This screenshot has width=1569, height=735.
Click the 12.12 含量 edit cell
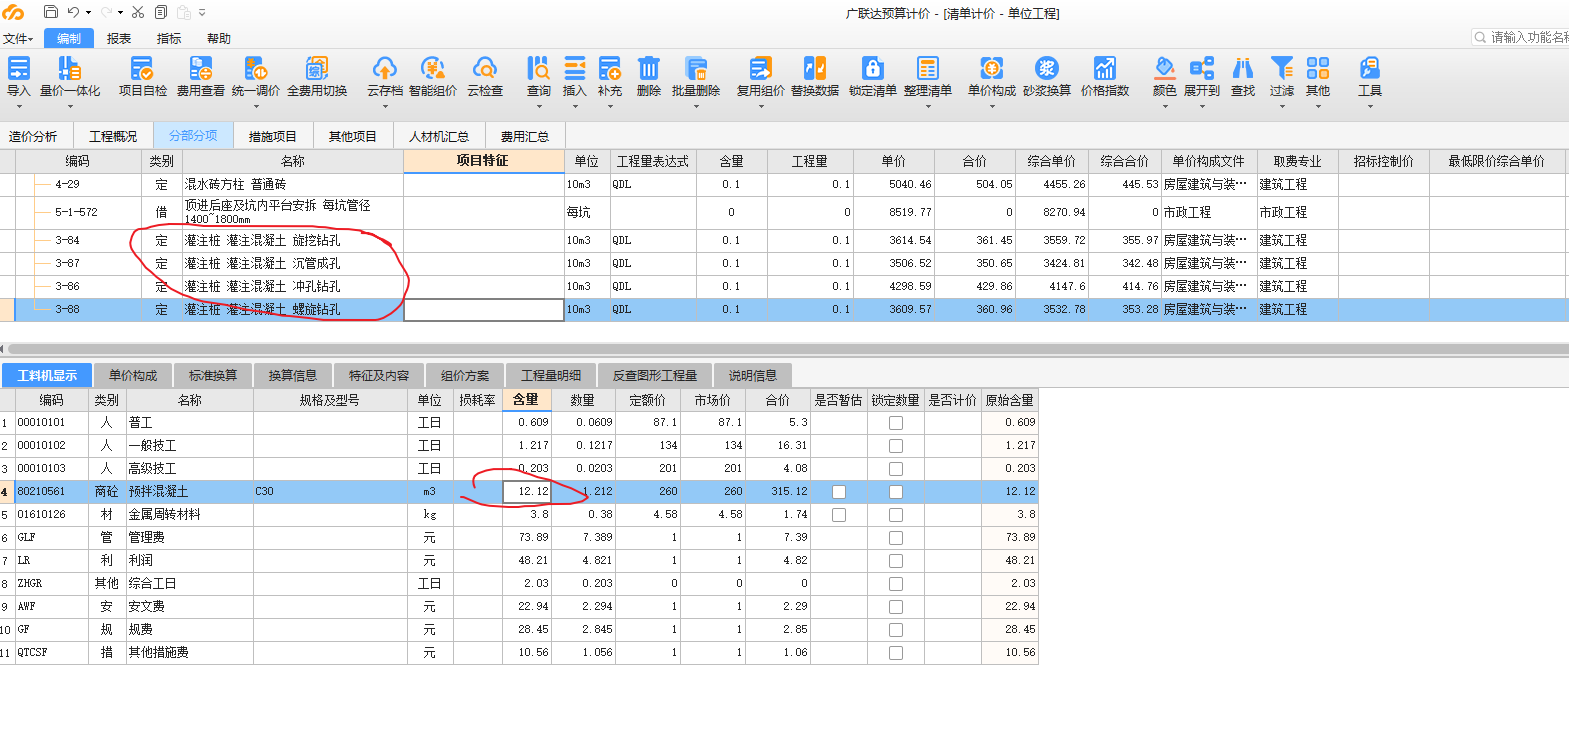(527, 492)
